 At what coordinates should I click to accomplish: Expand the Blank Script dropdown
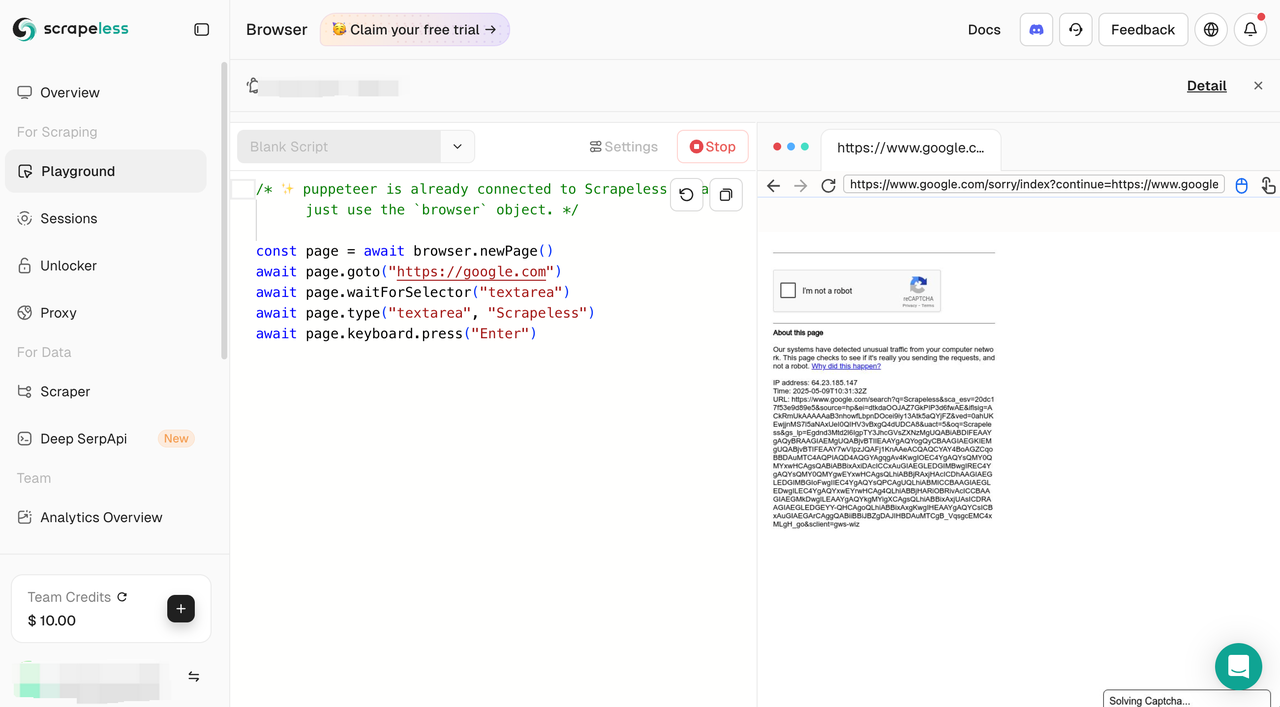tap(356, 146)
